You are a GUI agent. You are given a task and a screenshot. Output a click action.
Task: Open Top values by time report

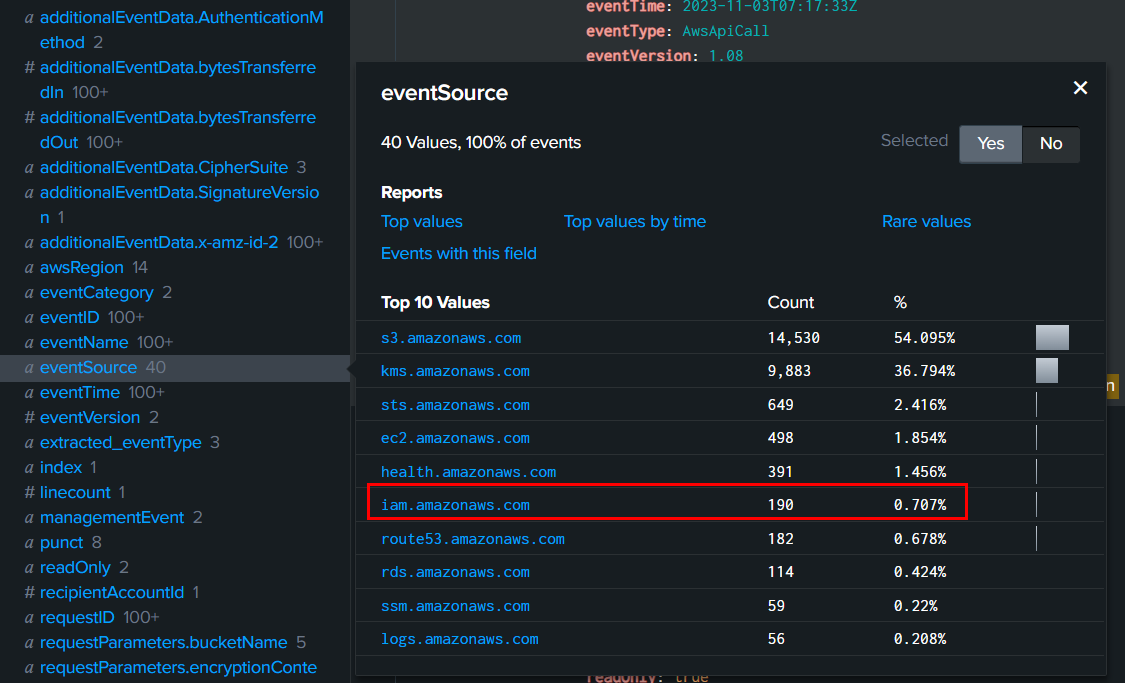pos(634,222)
